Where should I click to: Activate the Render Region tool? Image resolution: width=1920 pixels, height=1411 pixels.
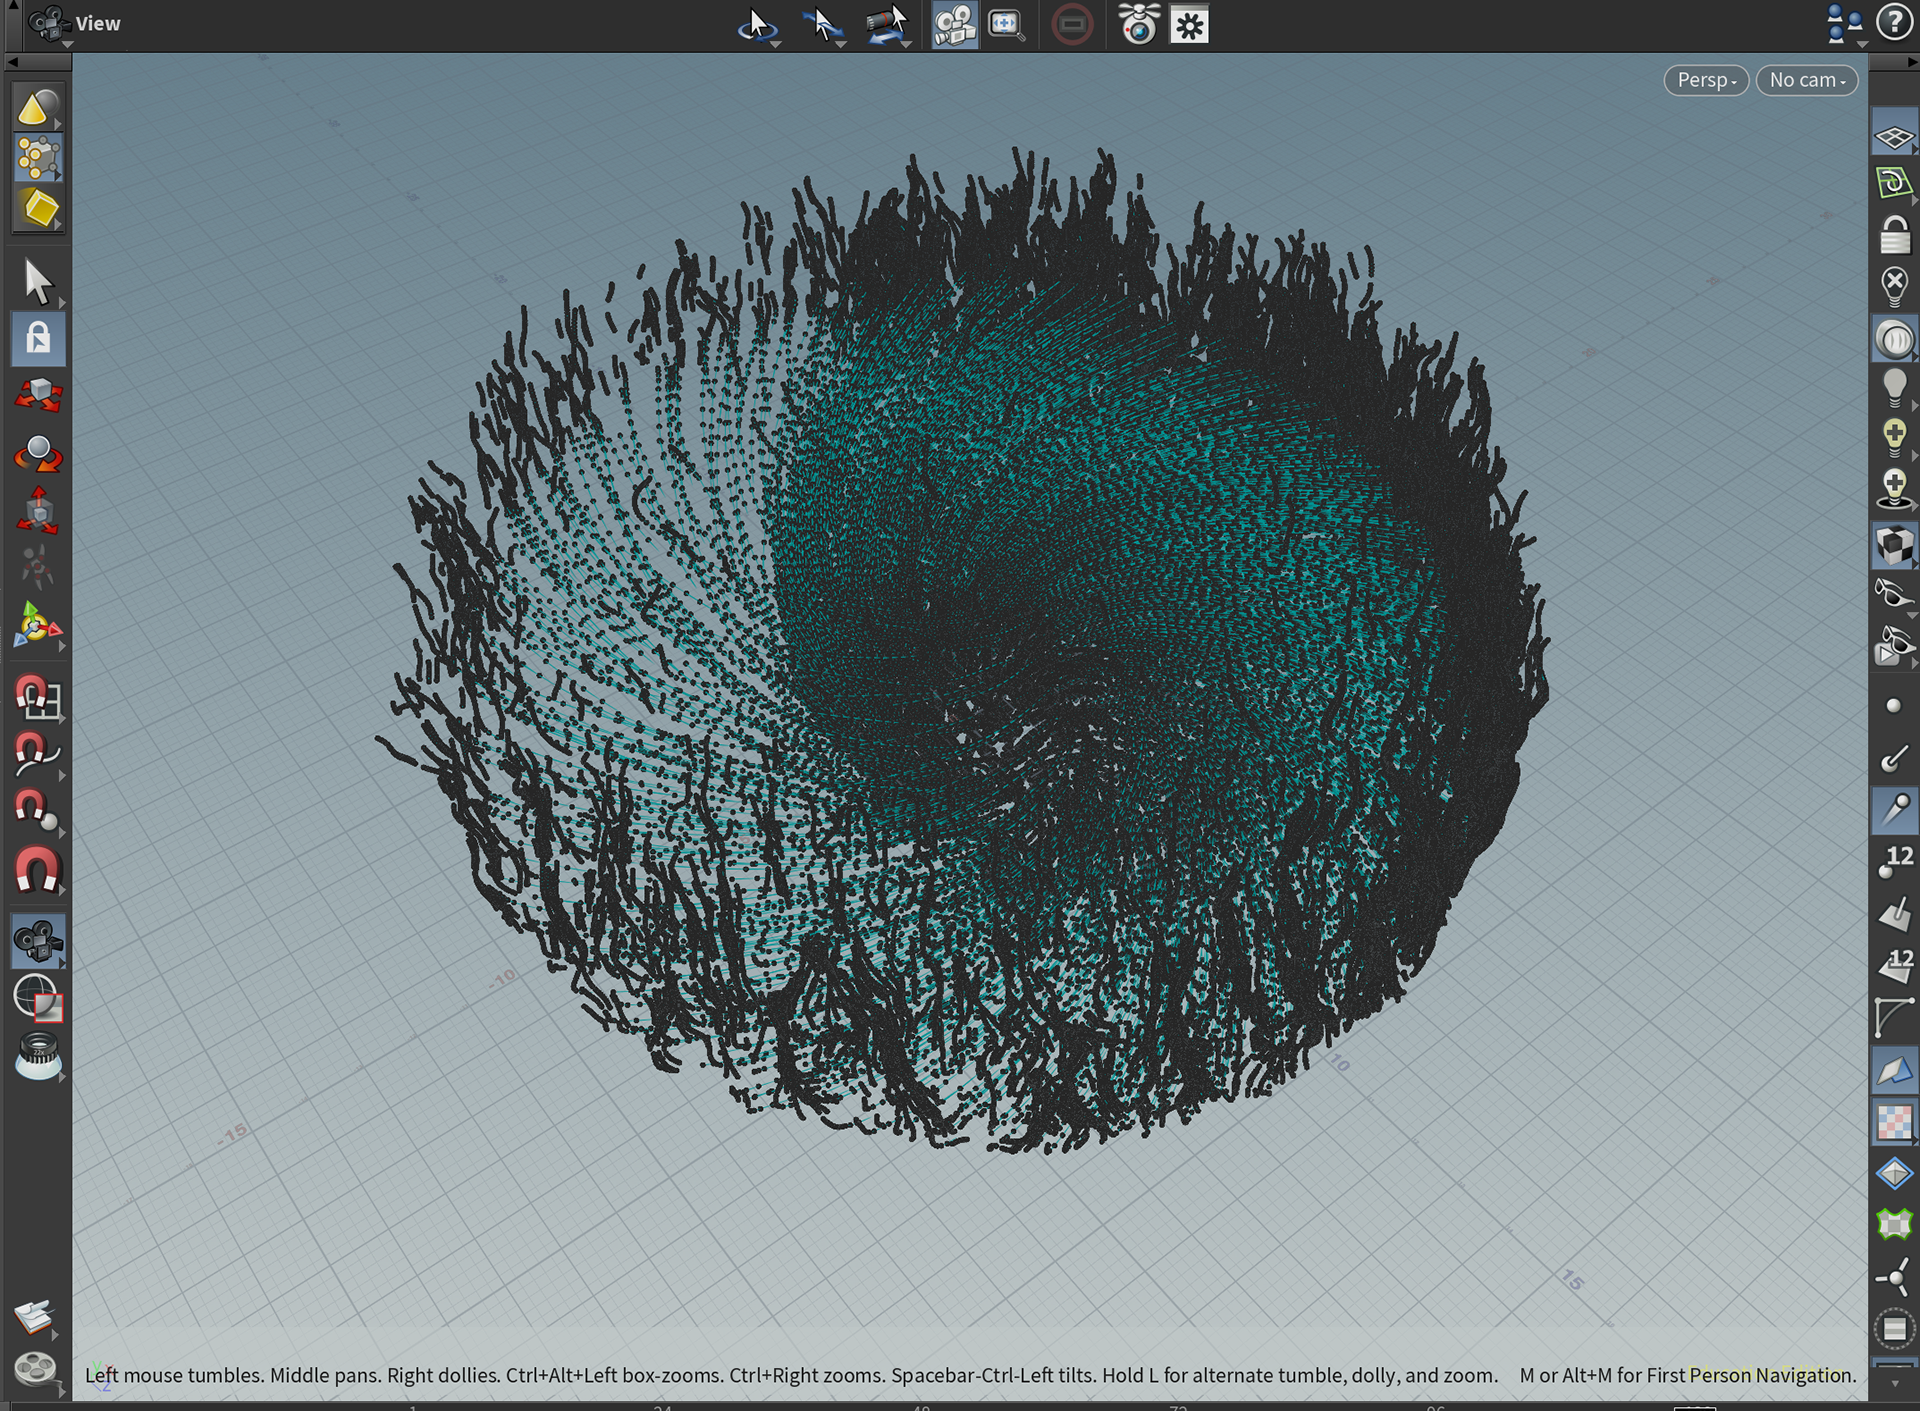tap(38, 997)
